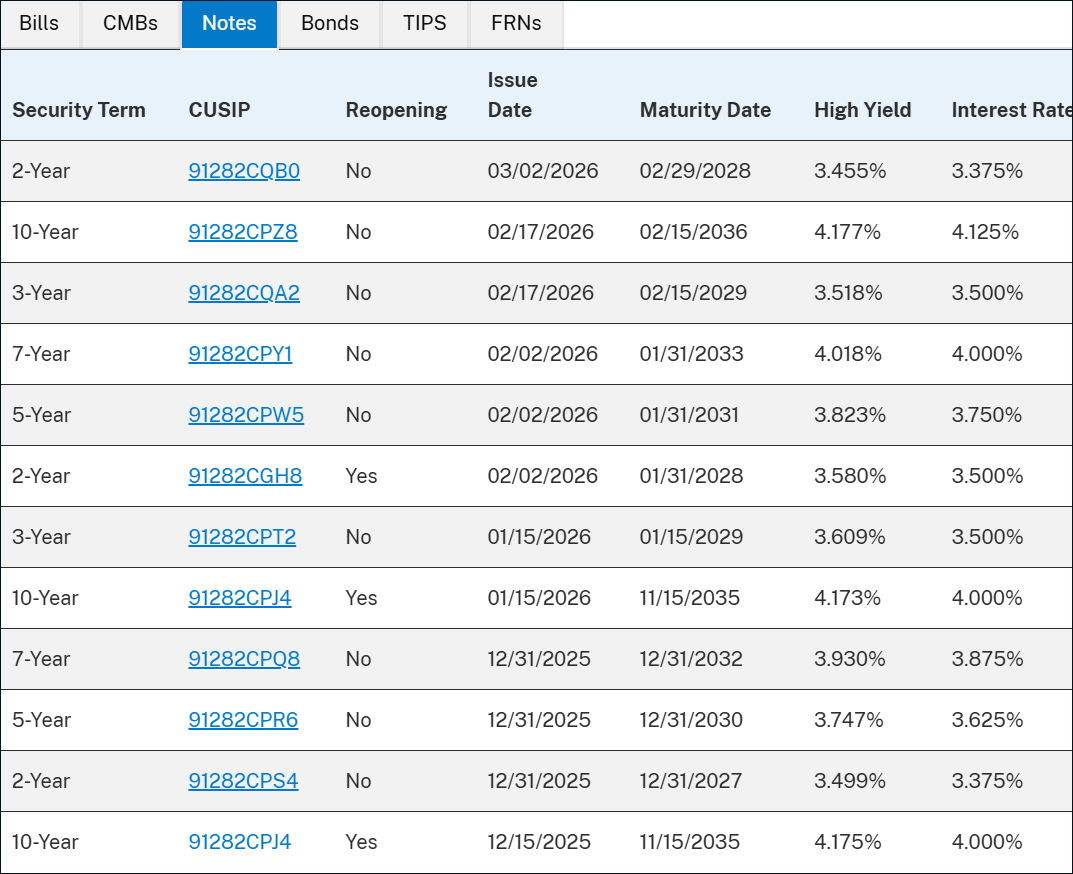Switch to the FRNs tab

pyautogui.click(x=516, y=23)
